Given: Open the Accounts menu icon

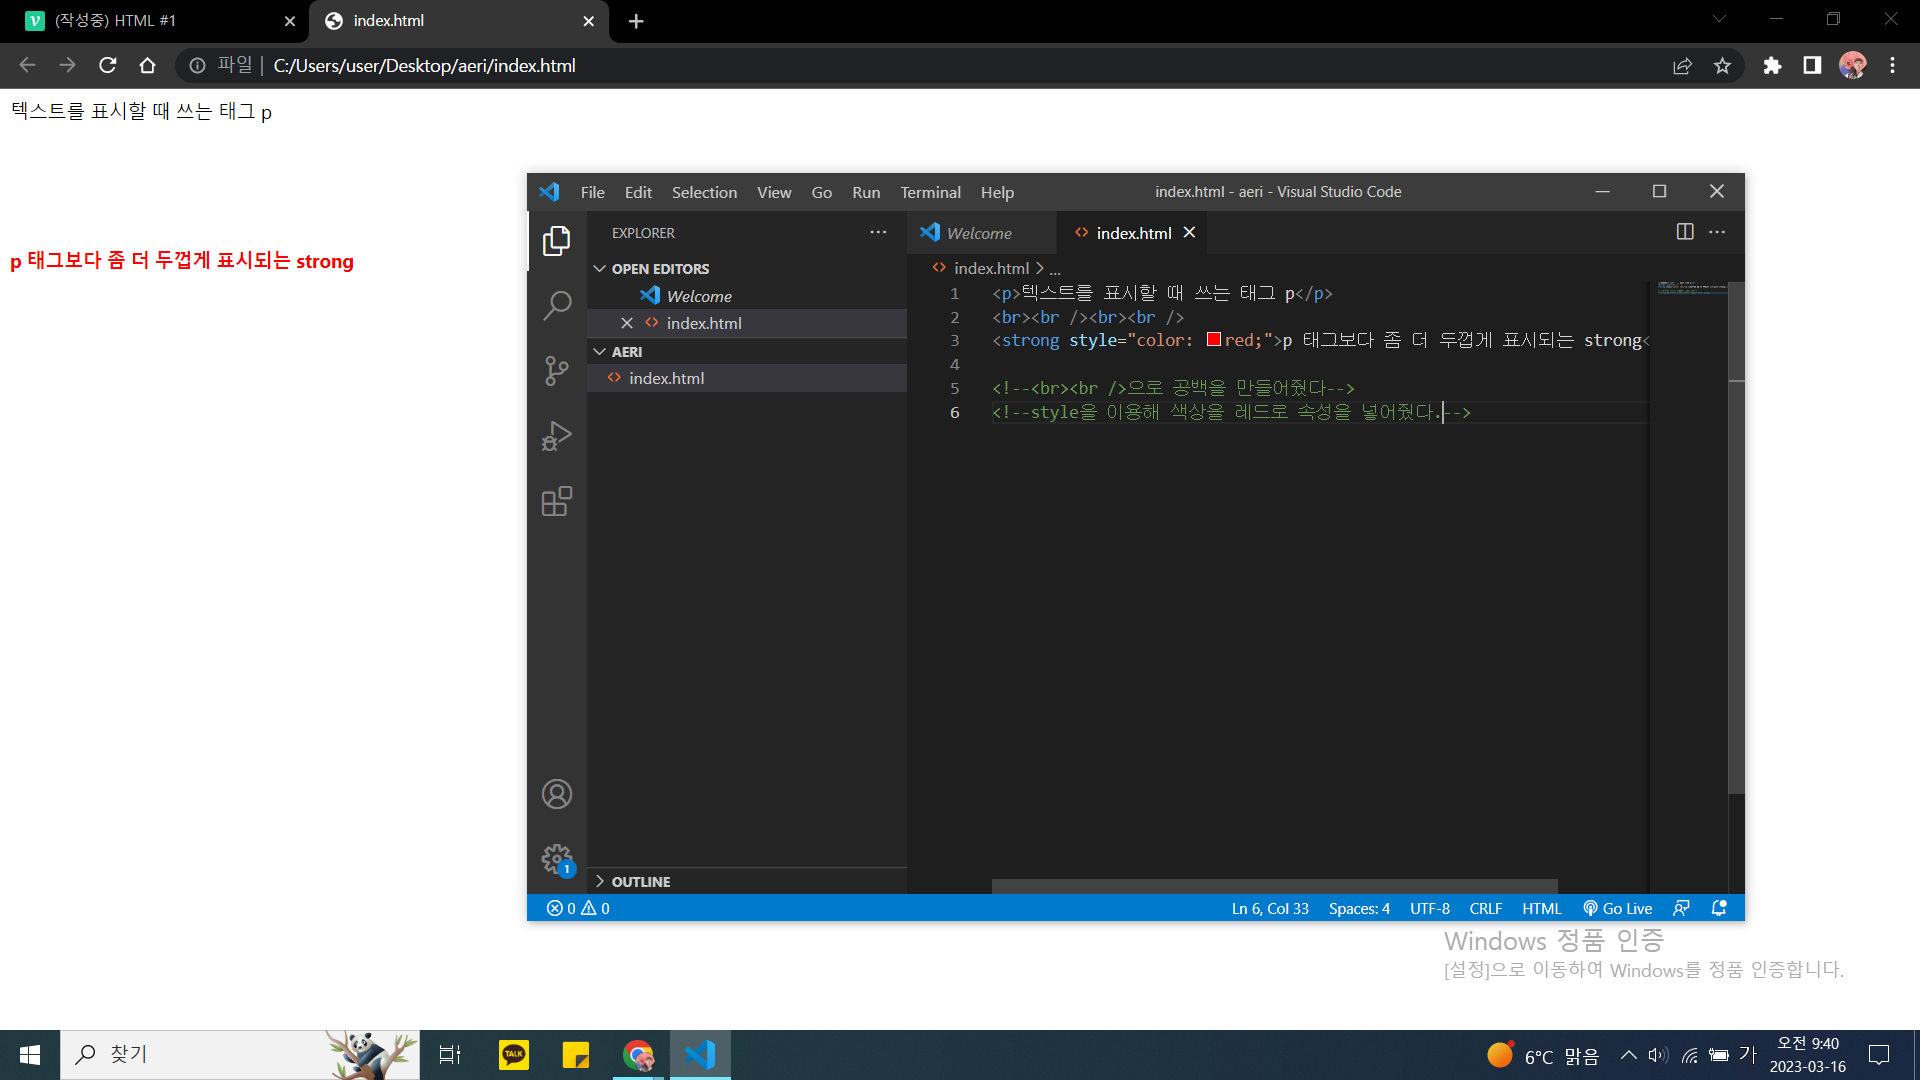Looking at the screenshot, I should [x=557, y=794].
